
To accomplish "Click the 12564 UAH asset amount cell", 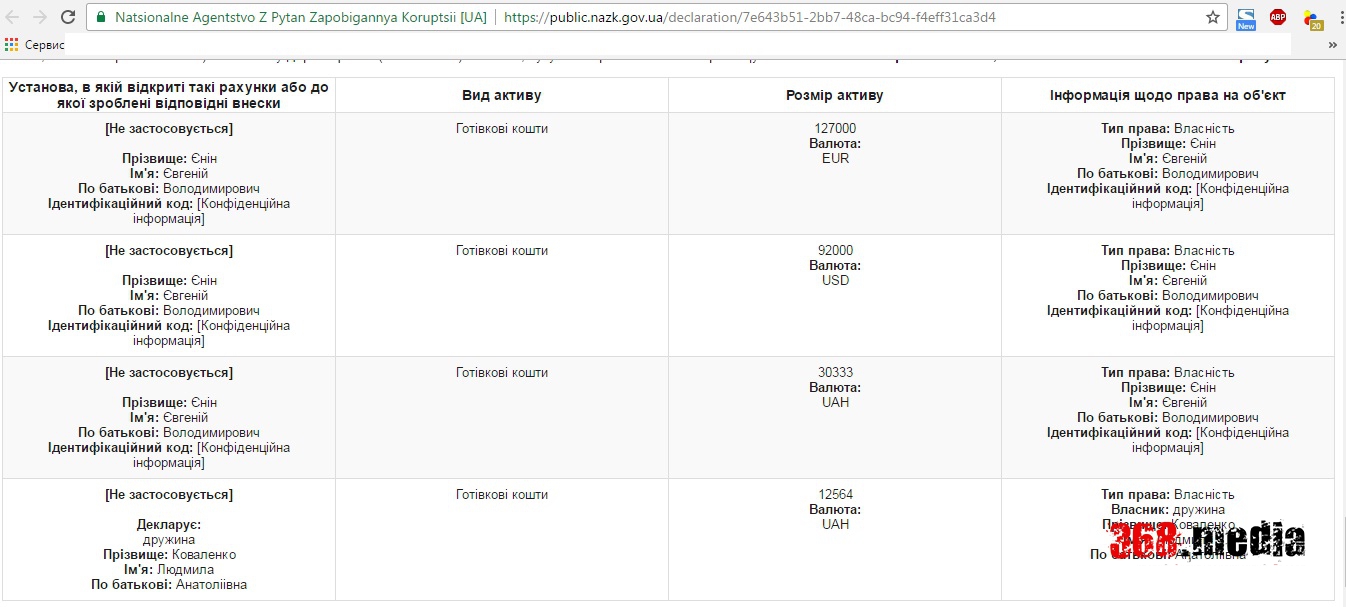I will pyautogui.click(x=835, y=509).
